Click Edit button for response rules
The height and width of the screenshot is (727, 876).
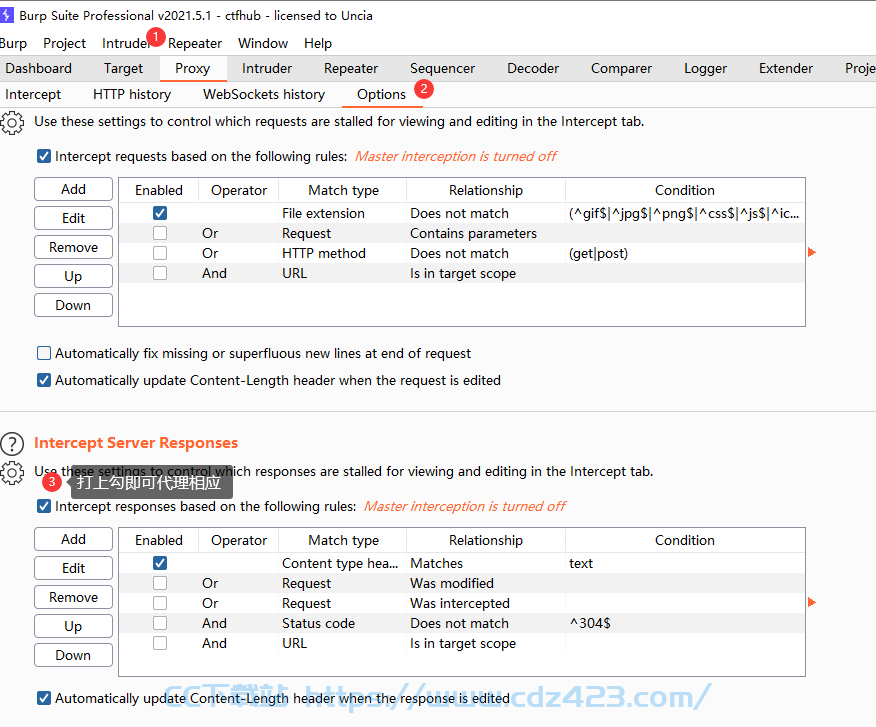pos(73,568)
